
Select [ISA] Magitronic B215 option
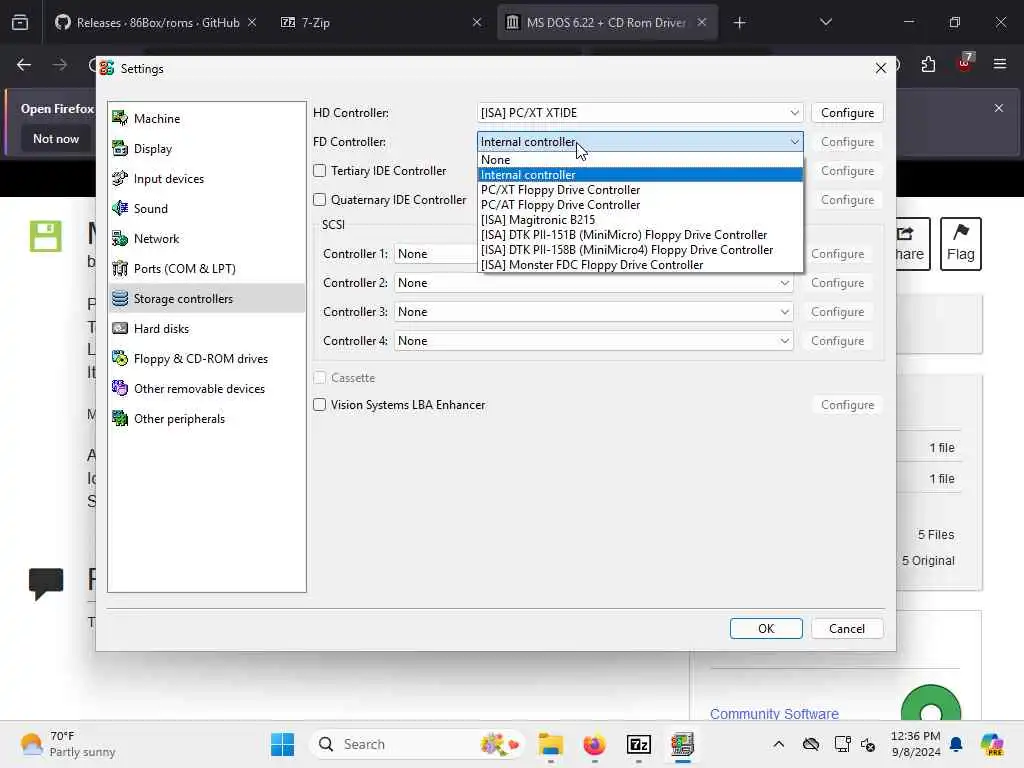pos(640,220)
